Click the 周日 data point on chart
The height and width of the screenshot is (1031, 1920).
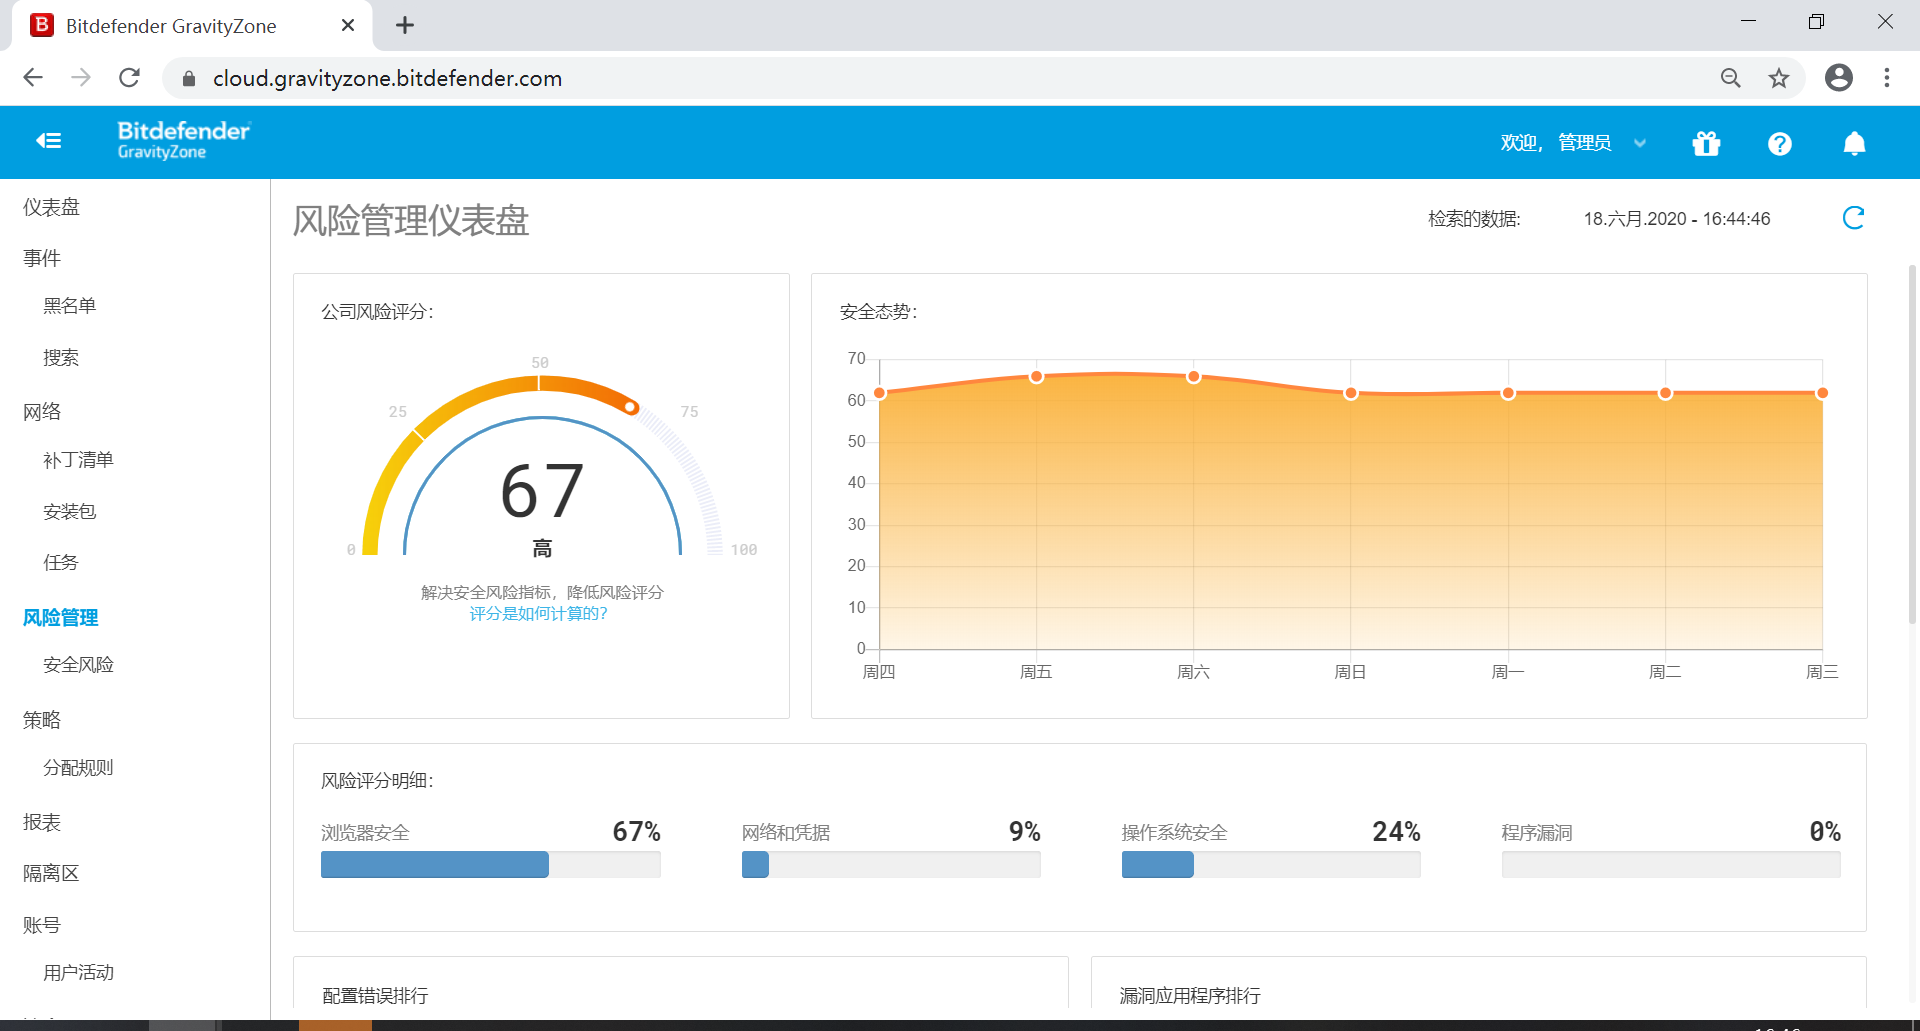(1351, 393)
